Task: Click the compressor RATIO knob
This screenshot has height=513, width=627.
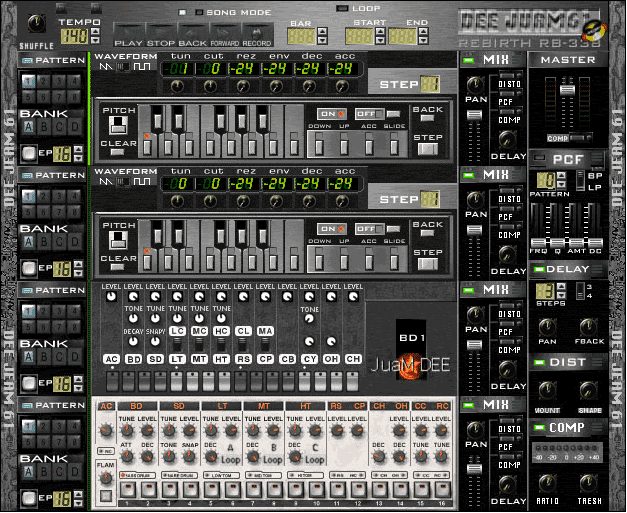Action: tap(547, 483)
